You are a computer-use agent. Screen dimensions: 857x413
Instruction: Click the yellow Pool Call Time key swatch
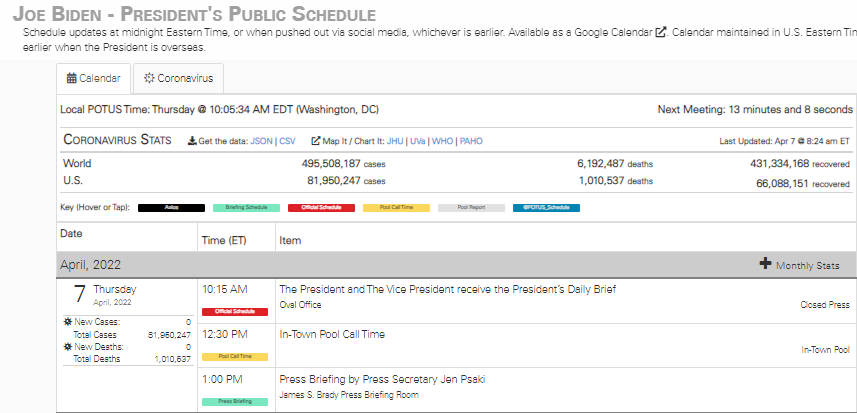[x=396, y=208]
